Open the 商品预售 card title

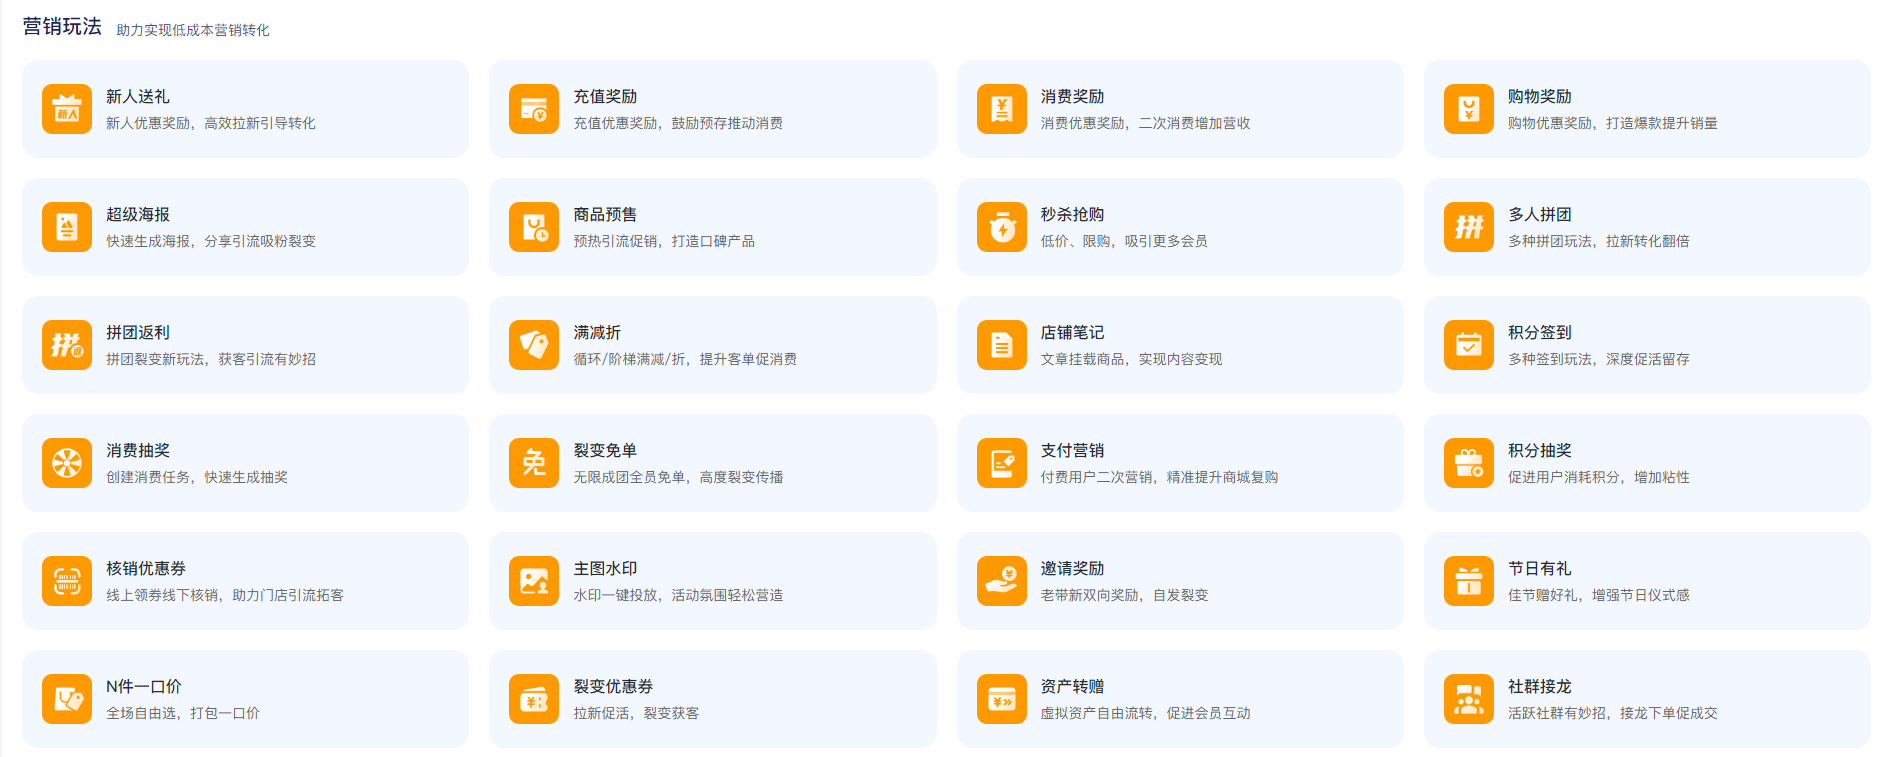pos(605,215)
